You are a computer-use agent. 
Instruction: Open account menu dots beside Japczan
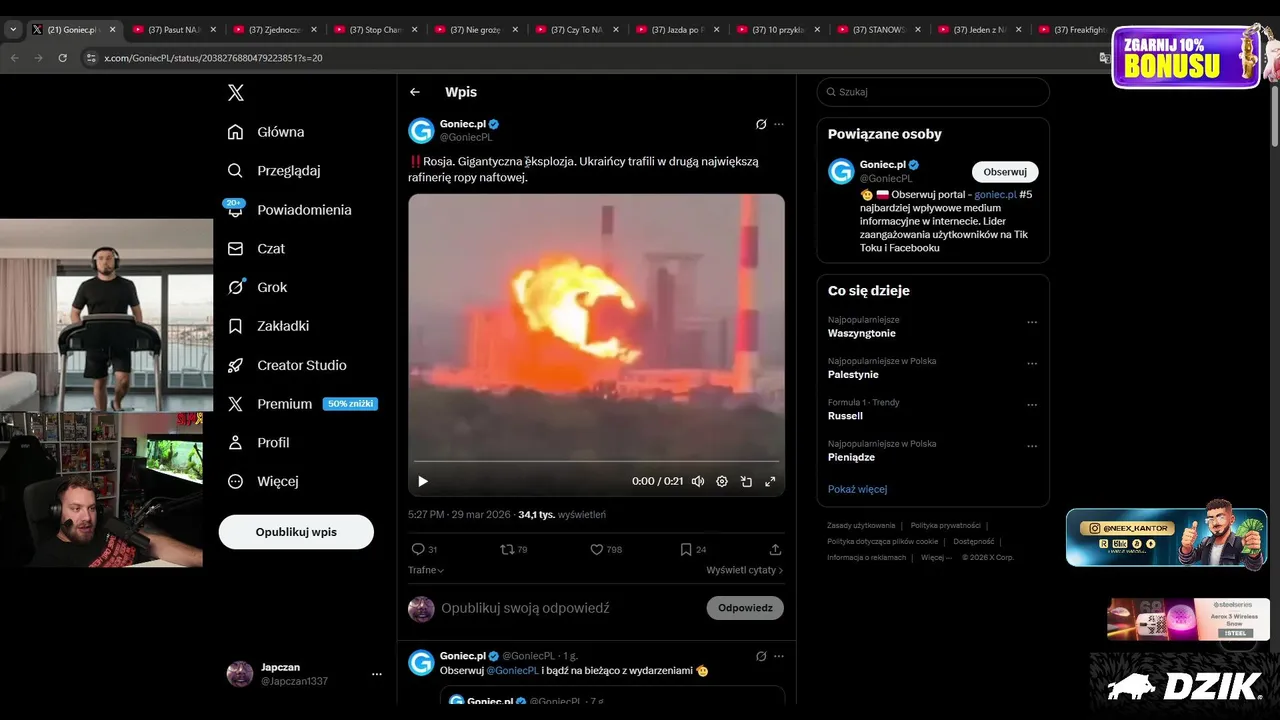(377, 674)
